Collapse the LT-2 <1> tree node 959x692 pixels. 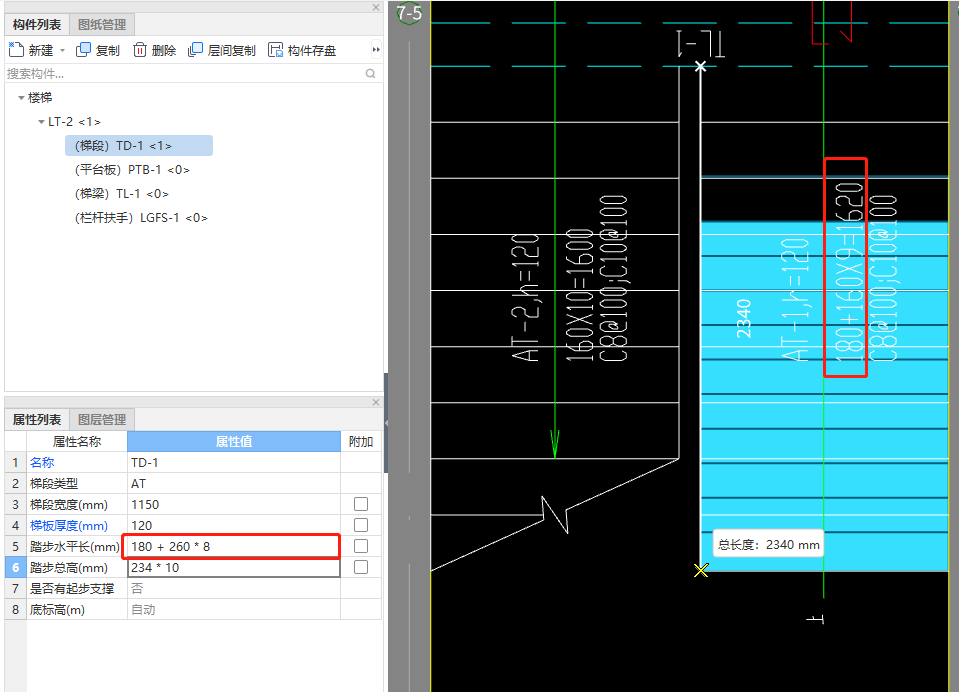point(41,122)
